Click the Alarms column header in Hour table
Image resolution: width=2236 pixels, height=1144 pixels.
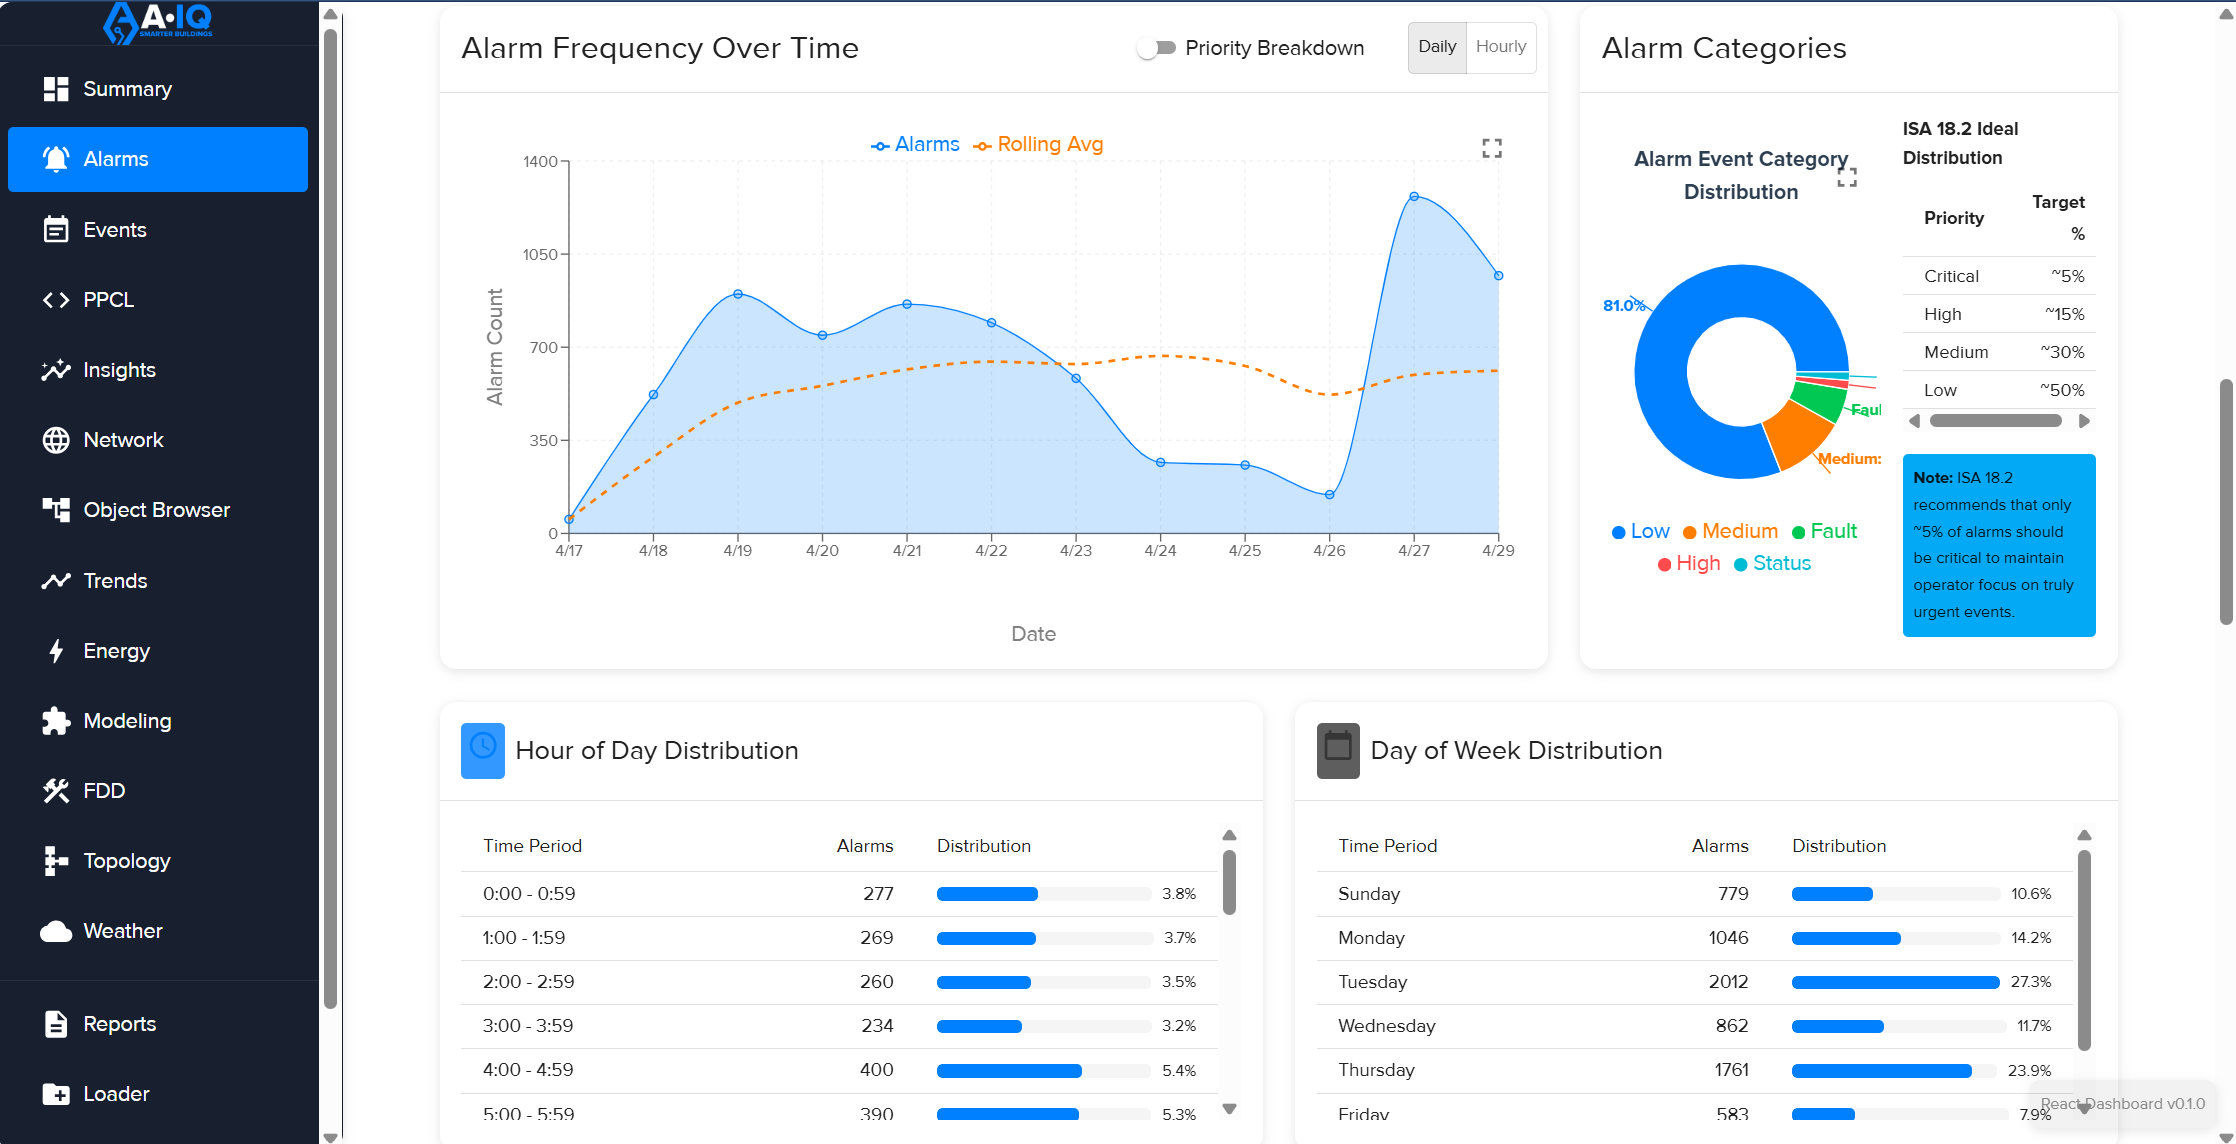pos(865,846)
